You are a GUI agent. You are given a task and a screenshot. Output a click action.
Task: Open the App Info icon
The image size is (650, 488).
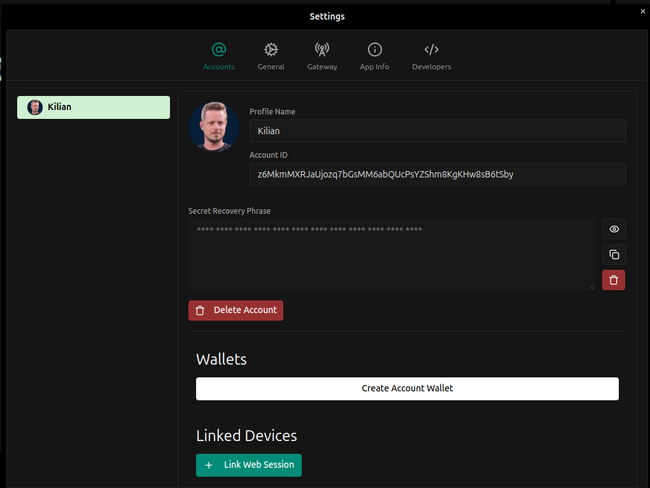pyautogui.click(x=375, y=49)
